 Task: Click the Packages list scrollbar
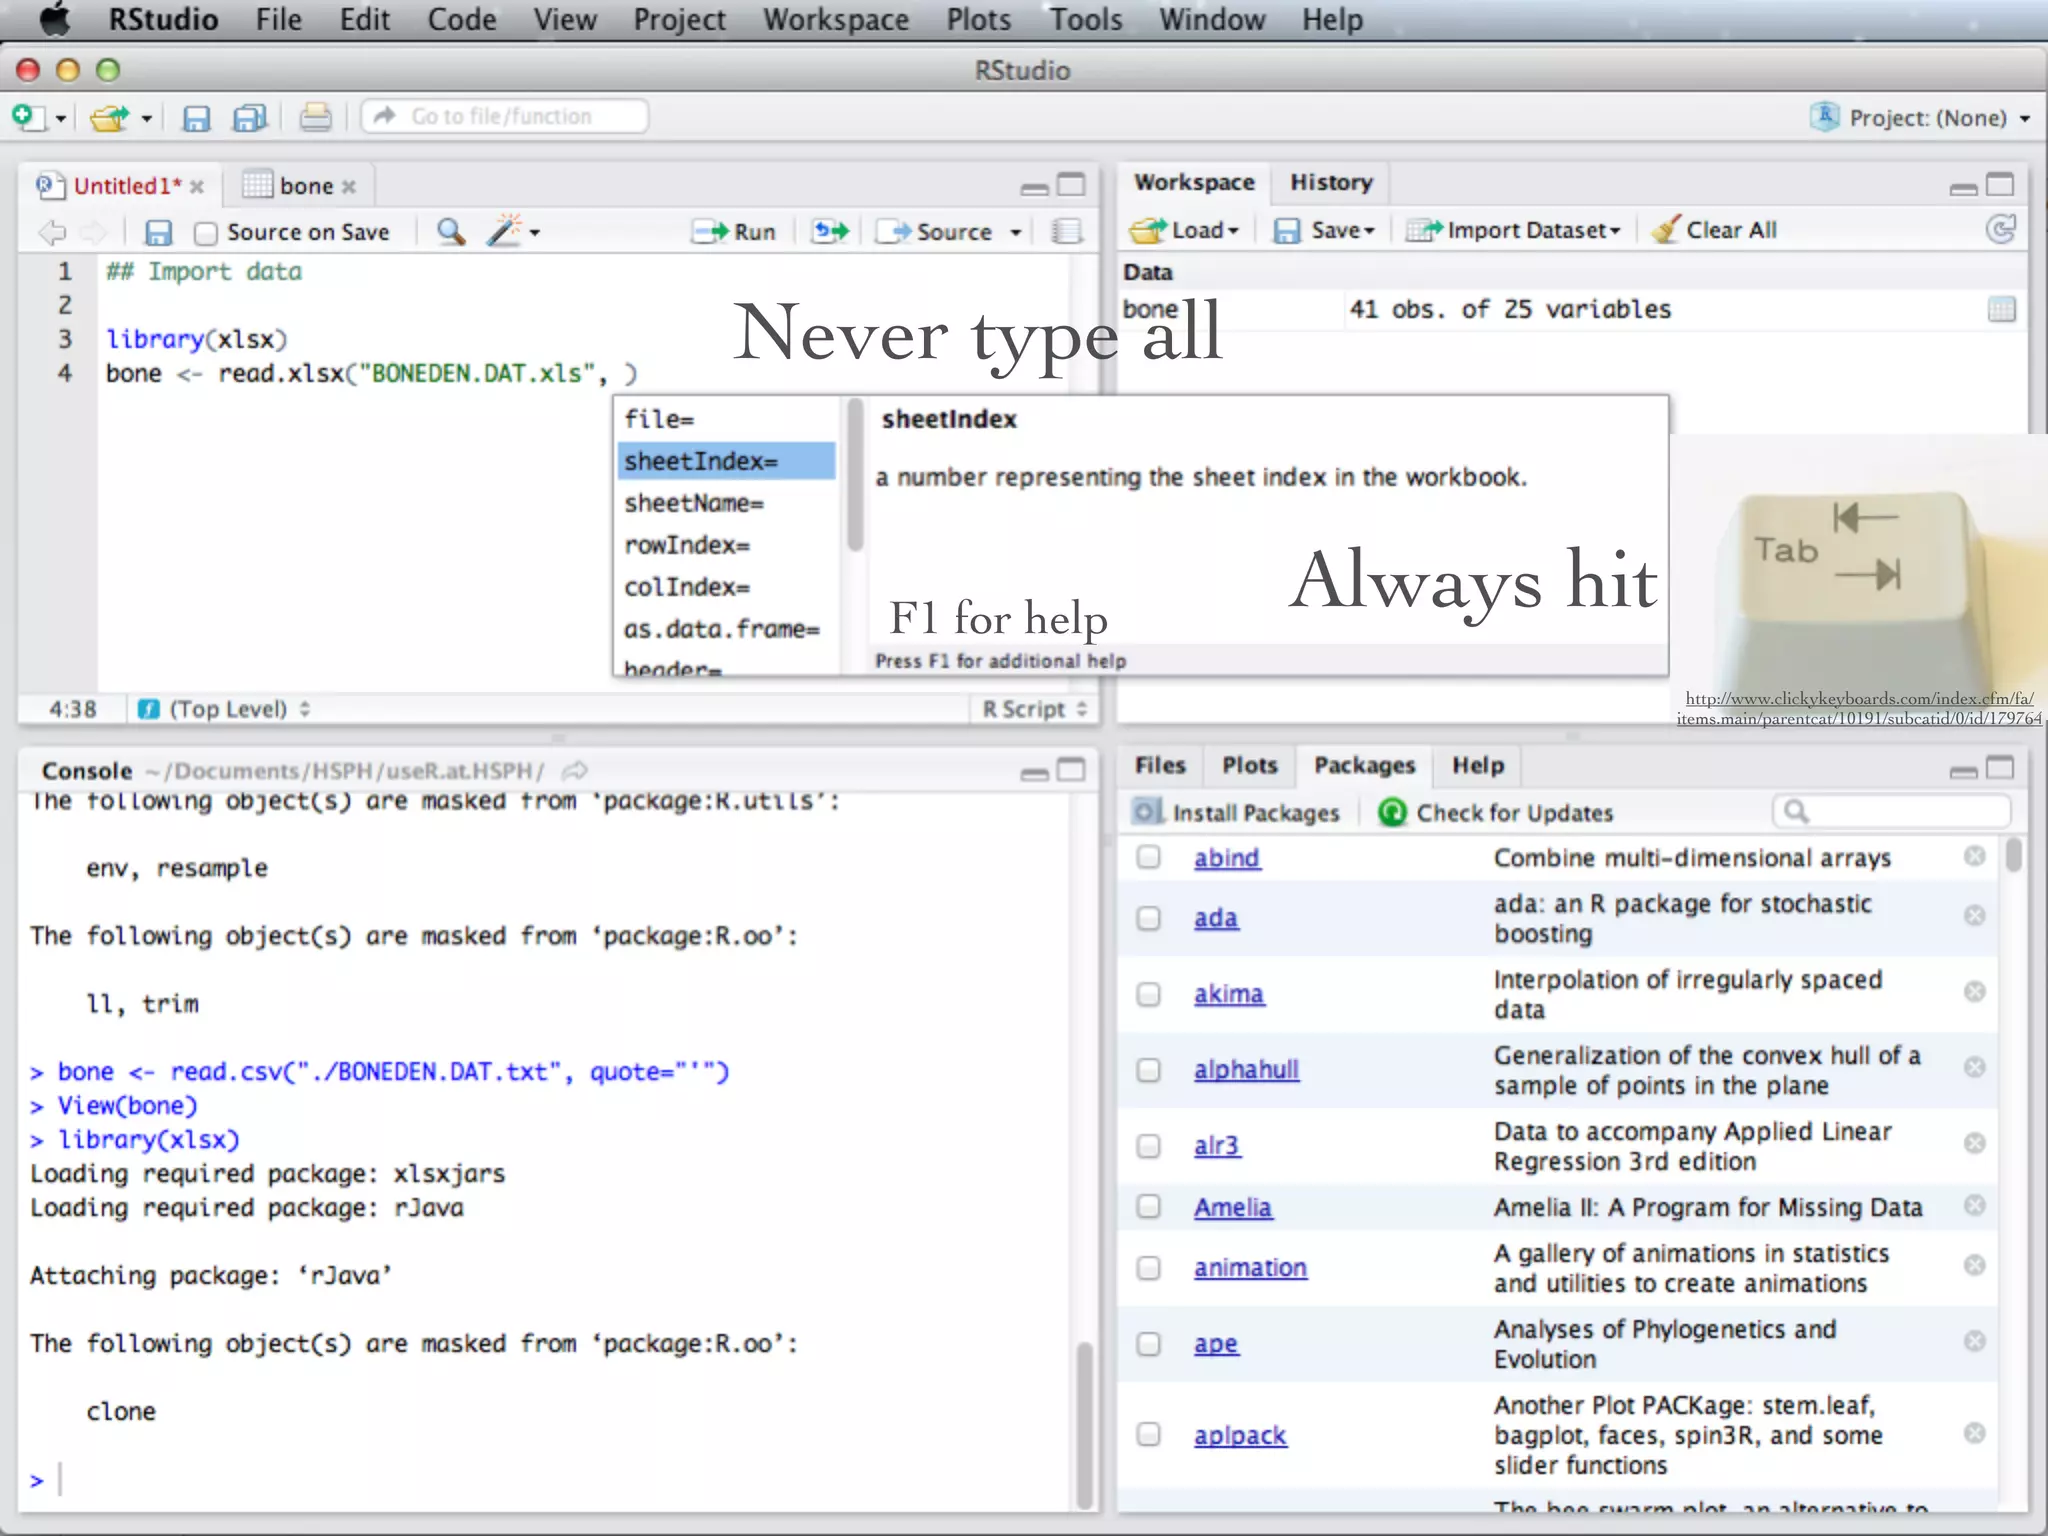pos(2013,856)
